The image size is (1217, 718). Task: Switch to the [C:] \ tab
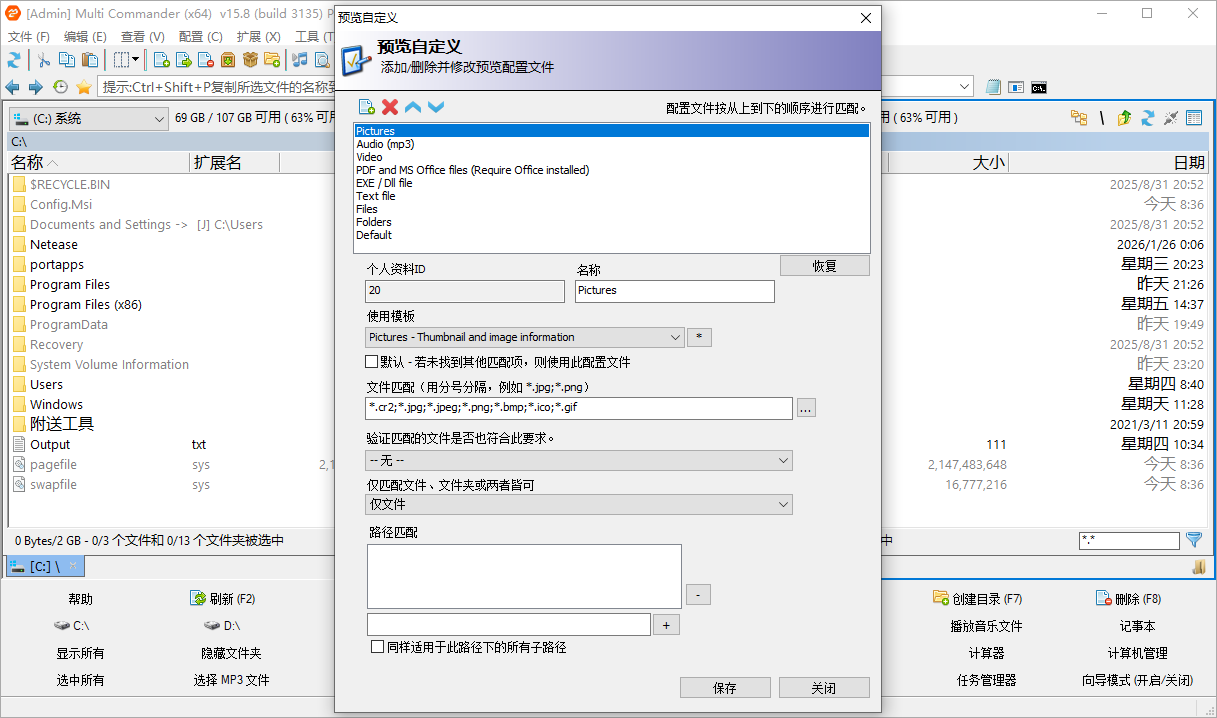click(44, 566)
